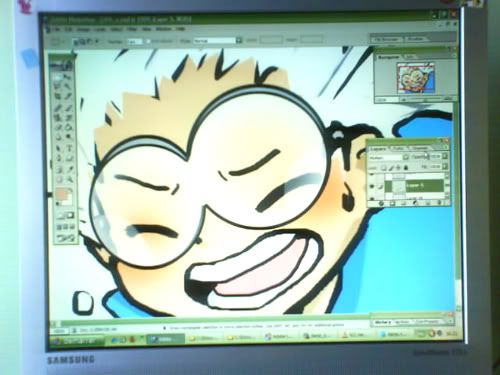
Task: Hide Layer 3 using its eye icon
Action: [372, 186]
